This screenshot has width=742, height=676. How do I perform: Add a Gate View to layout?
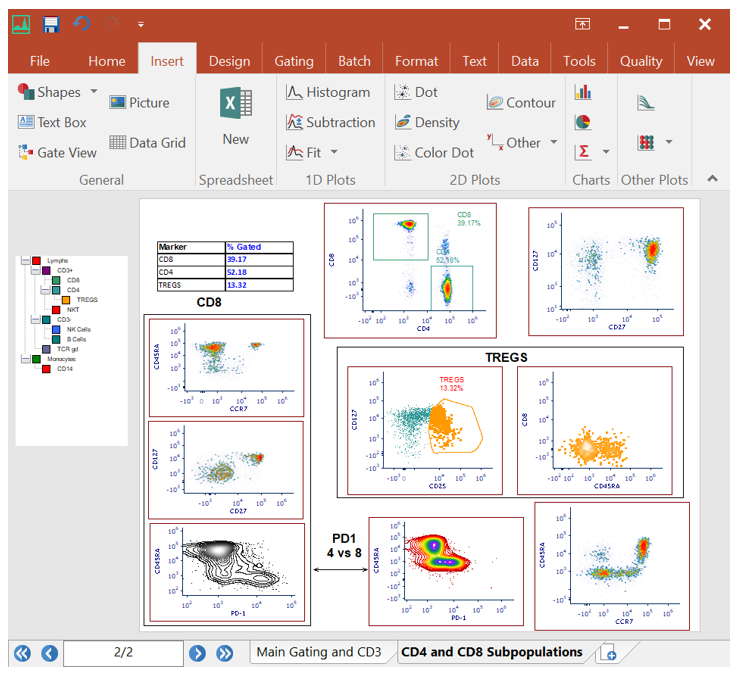57,153
